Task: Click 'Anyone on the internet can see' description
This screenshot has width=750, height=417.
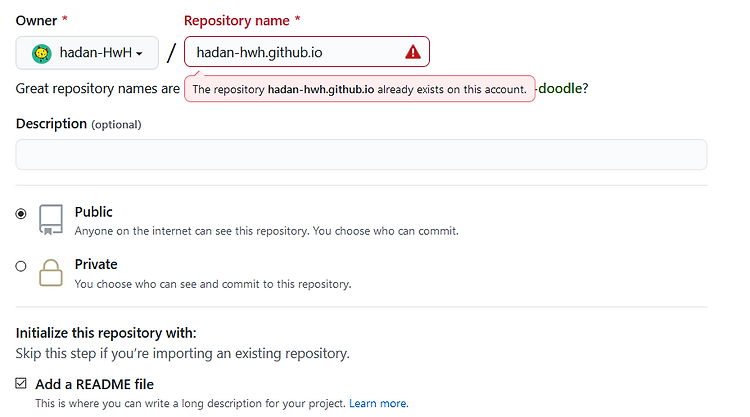Action: tap(266, 231)
